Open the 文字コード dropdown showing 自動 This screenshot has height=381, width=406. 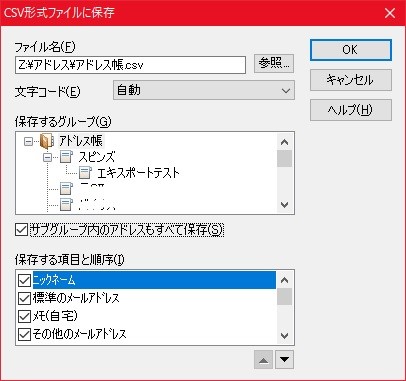[x=204, y=90]
